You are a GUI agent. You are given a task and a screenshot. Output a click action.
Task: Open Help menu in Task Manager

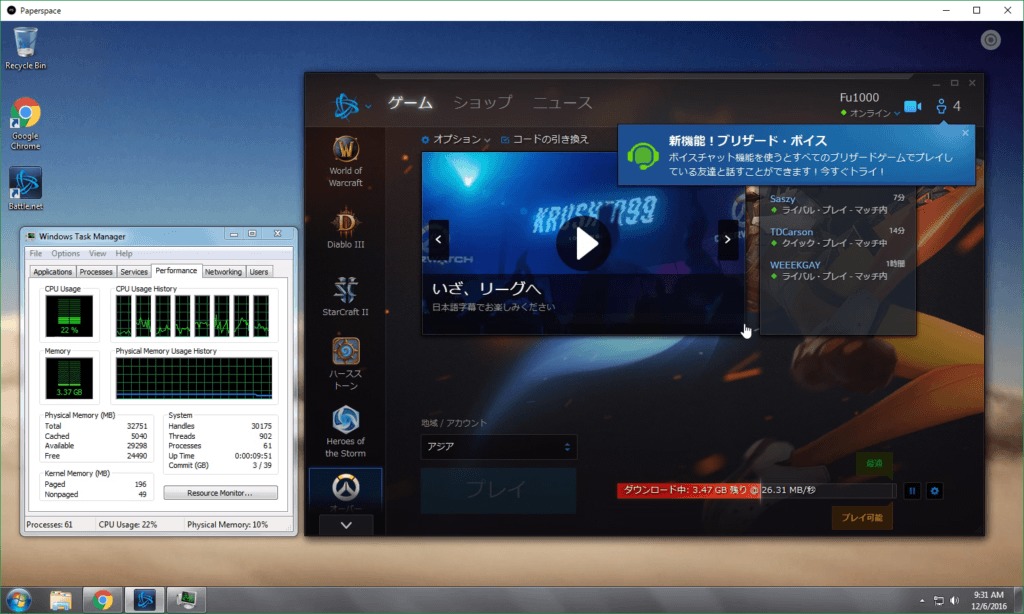tap(123, 253)
